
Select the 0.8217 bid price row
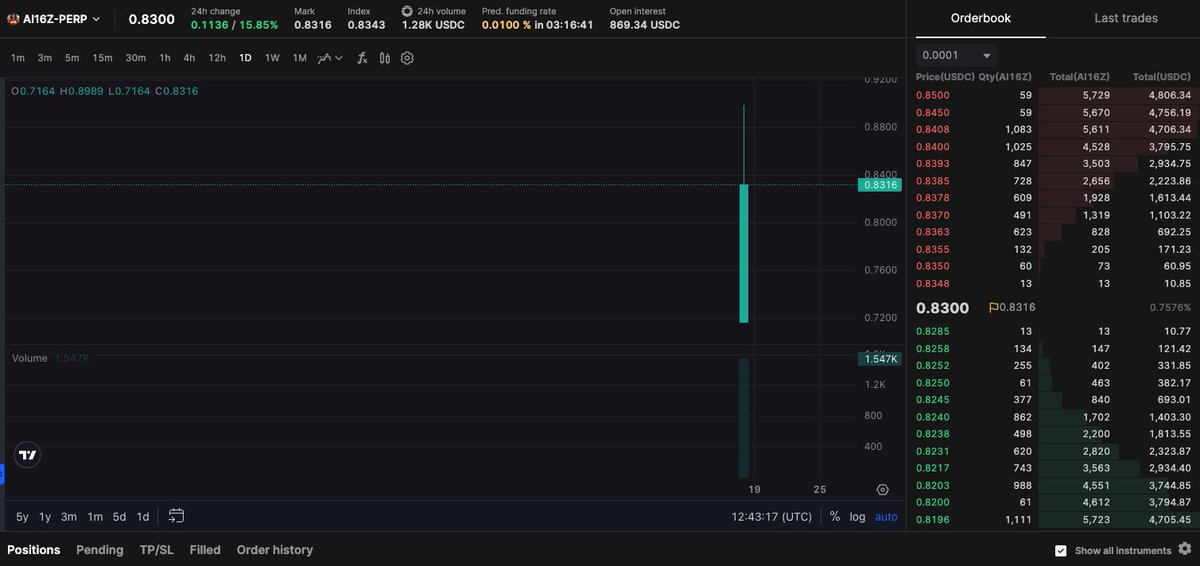[x=1053, y=468]
